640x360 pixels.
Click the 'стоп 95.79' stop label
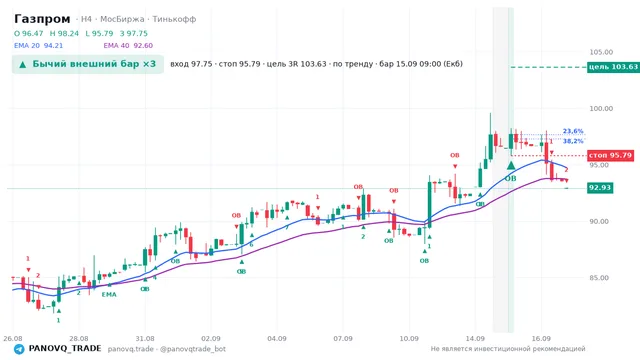pyautogui.click(x=610, y=156)
